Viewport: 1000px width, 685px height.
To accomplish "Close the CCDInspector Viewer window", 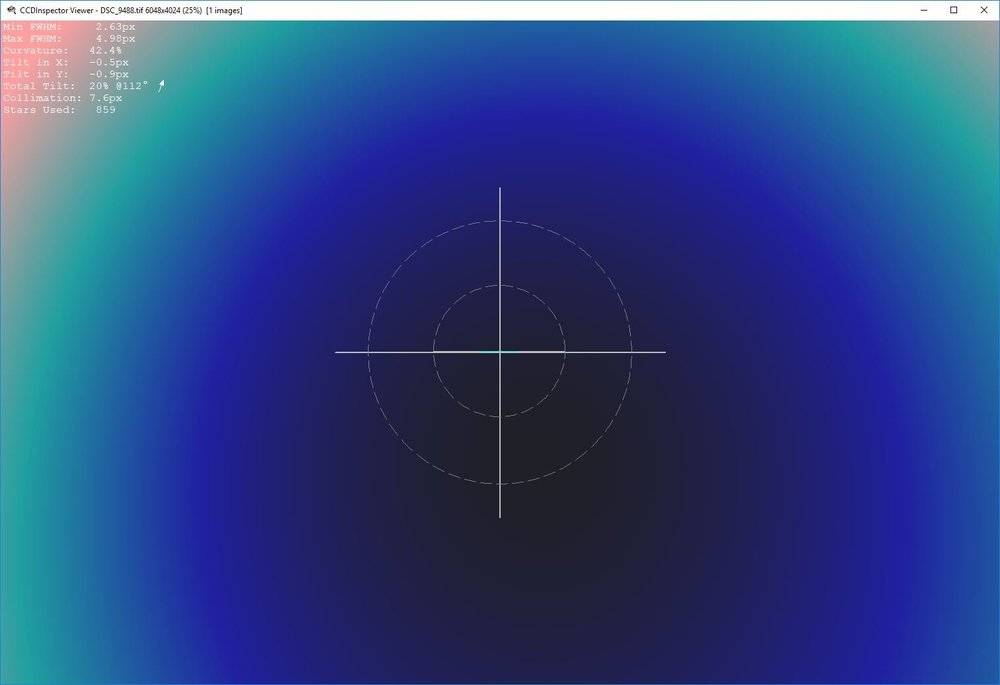I will (x=983, y=10).
